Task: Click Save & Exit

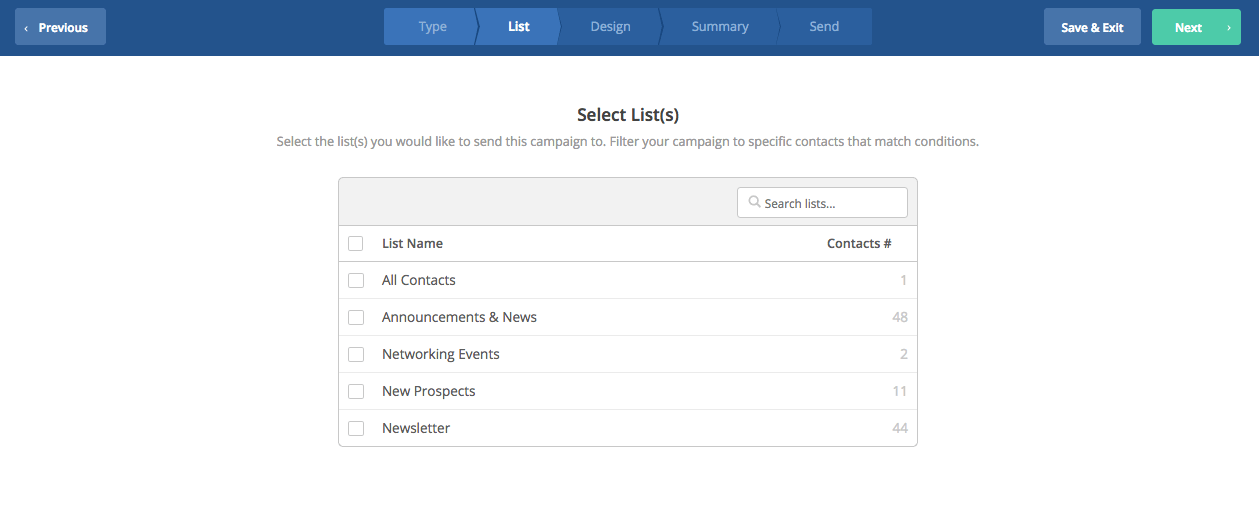Action: click(1092, 27)
